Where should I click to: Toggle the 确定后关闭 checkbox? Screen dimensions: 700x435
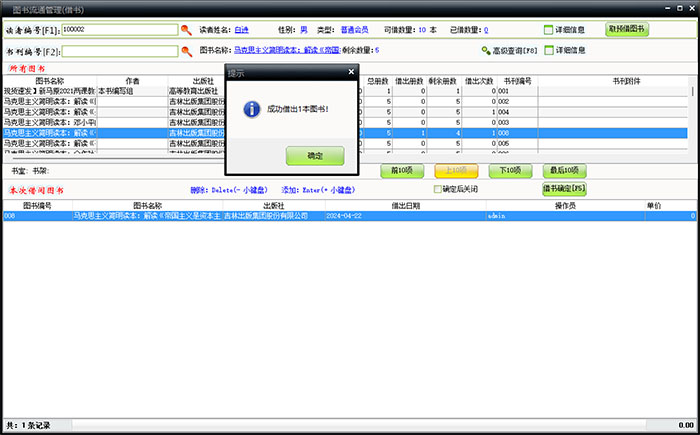pos(438,189)
